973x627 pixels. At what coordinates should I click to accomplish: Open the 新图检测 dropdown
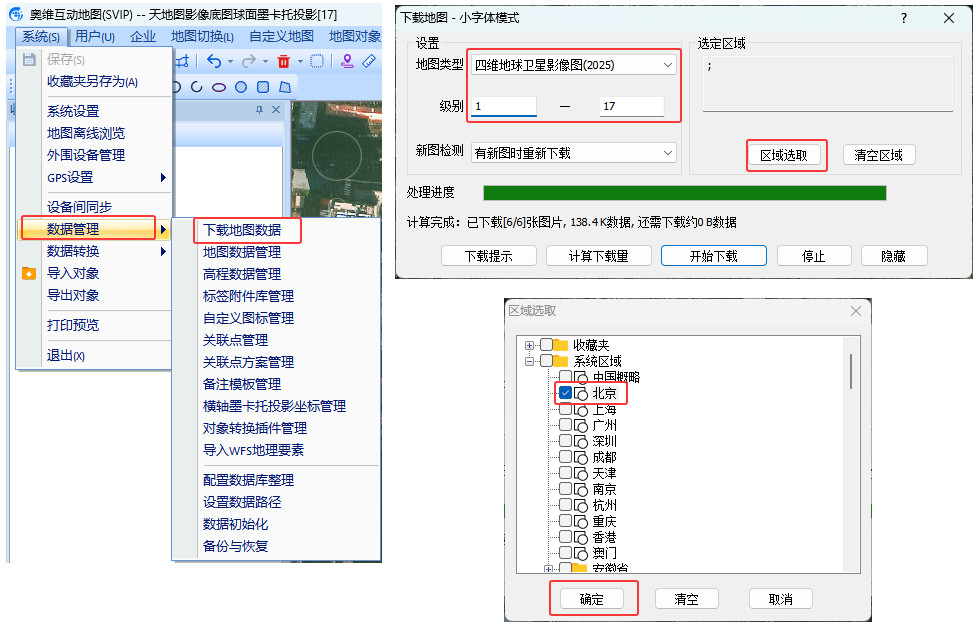point(573,153)
